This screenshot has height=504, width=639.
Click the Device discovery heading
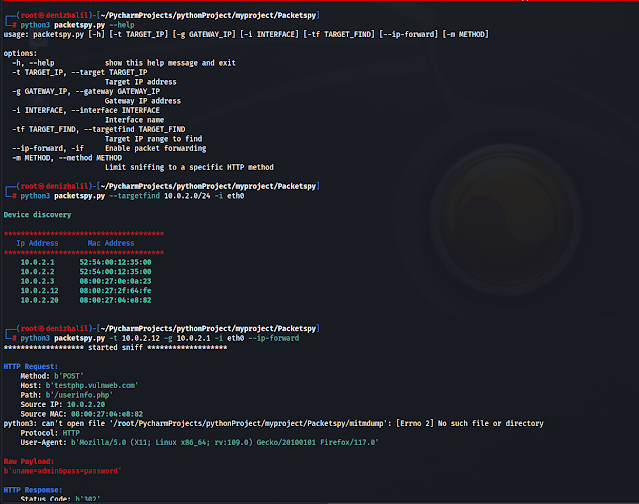point(37,215)
